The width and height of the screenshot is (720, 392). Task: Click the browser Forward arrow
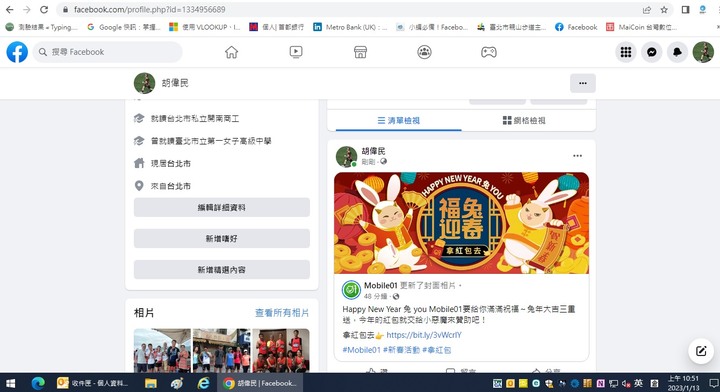(x=27, y=9)
